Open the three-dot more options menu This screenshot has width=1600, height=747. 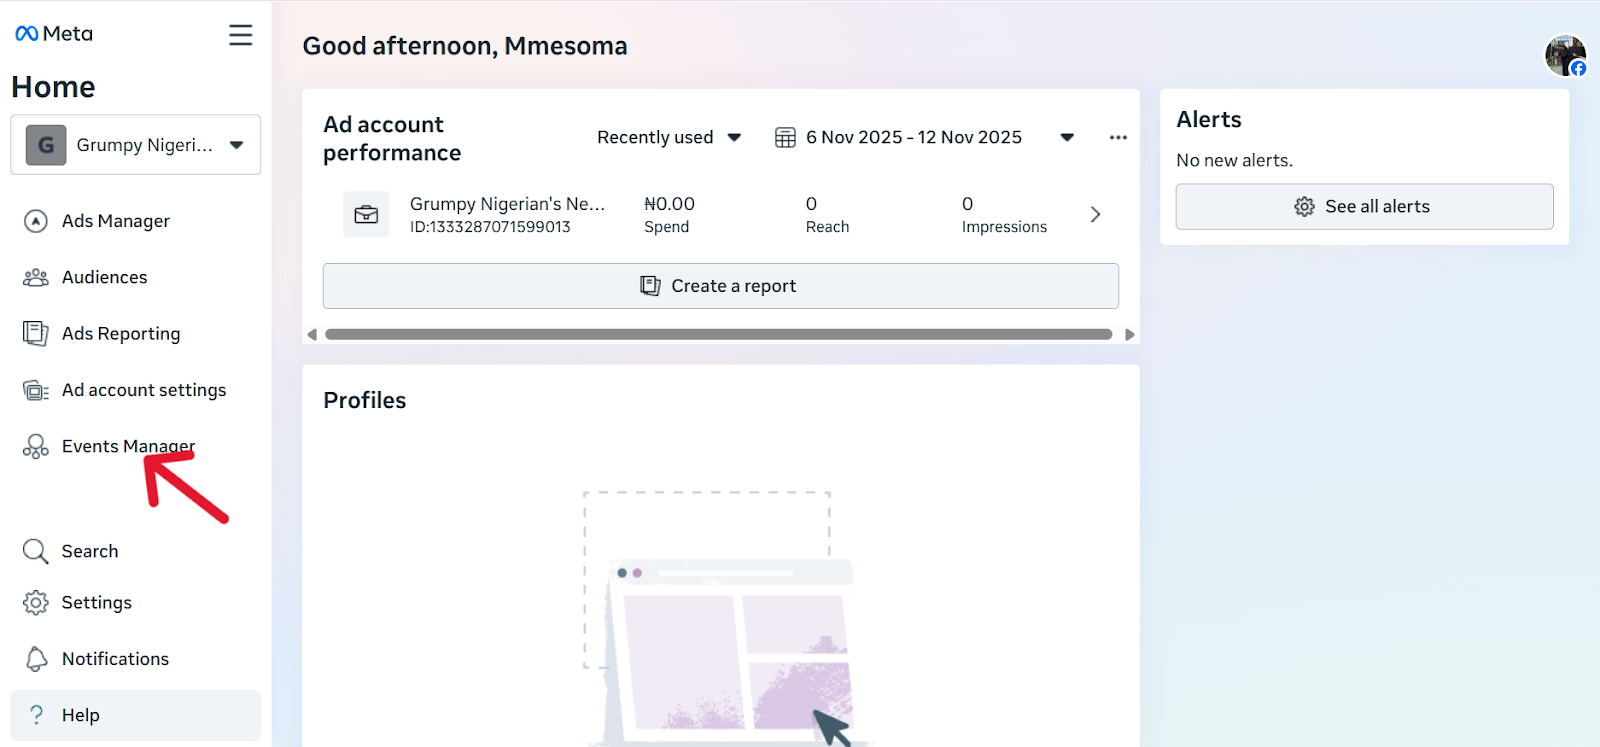(x=1118, y=137)
